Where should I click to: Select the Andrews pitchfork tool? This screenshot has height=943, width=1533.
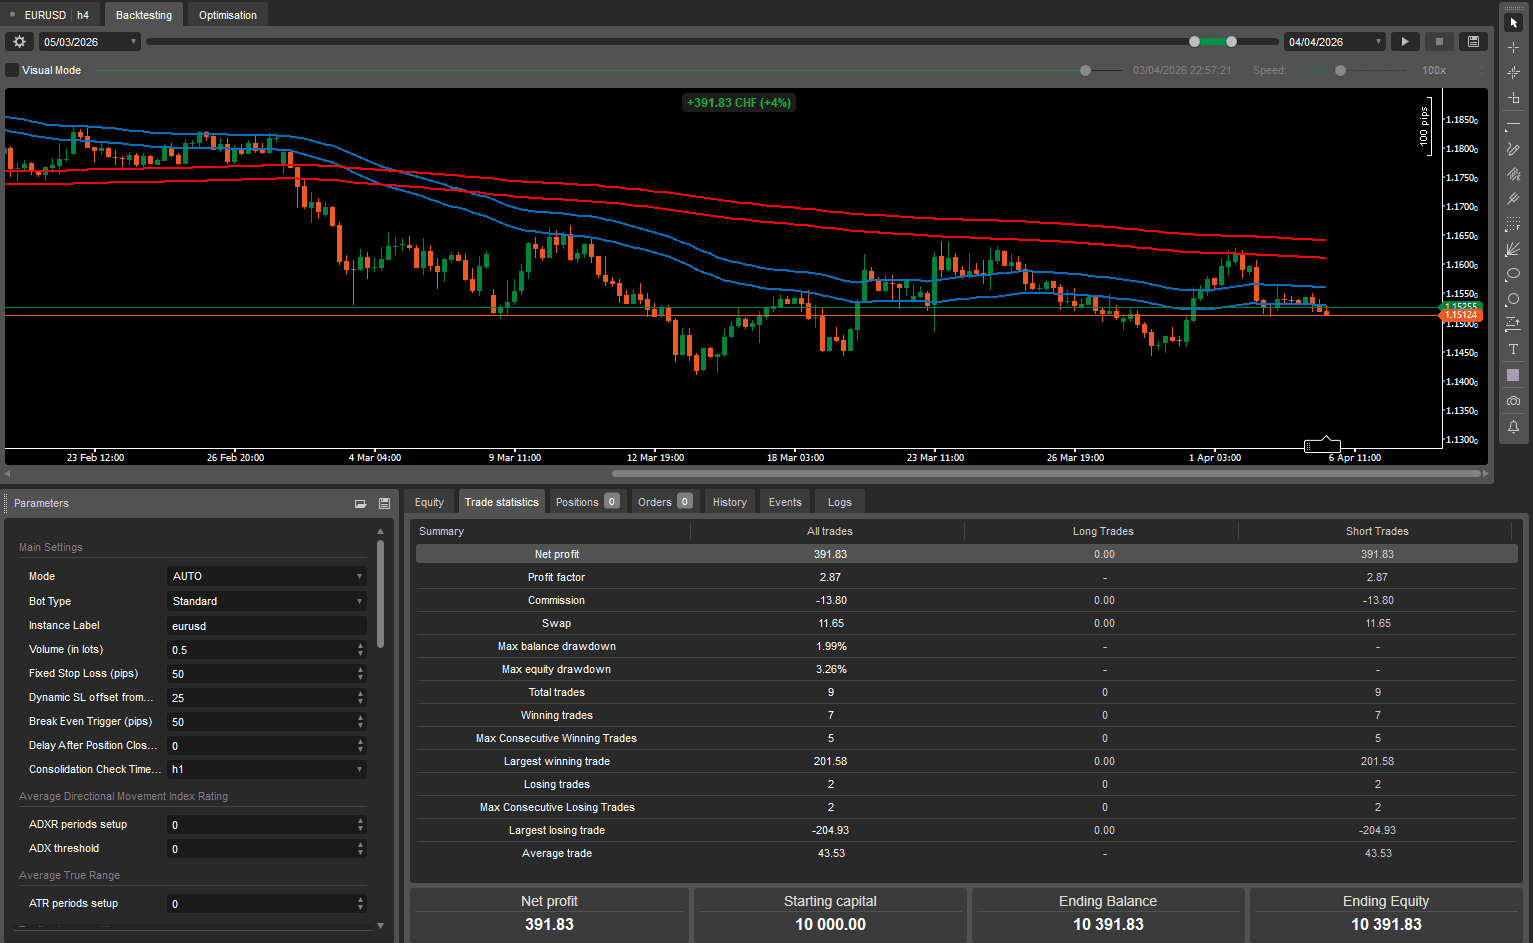[x=1513, y=199]
